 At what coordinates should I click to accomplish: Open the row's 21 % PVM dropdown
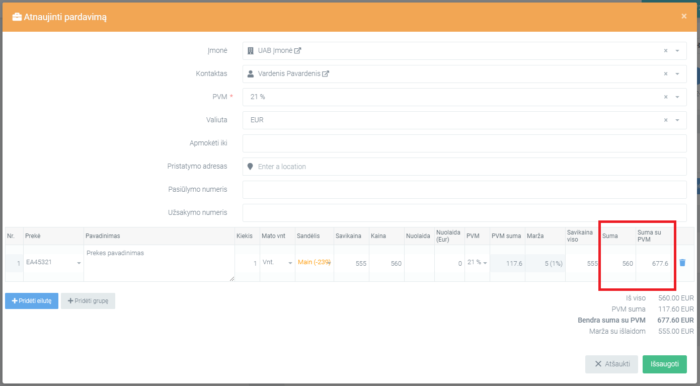pyautogui.click(x=477, y=263)
